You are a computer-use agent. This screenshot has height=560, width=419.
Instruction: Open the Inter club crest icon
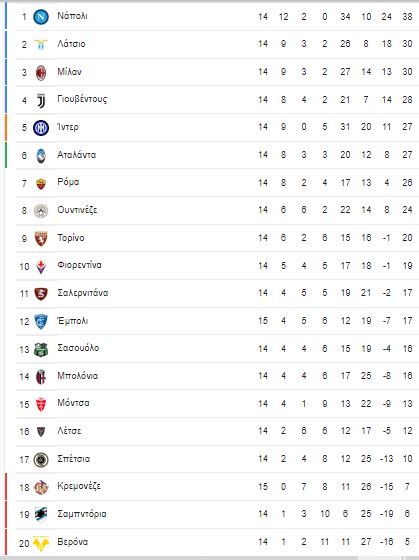point(41,128)
